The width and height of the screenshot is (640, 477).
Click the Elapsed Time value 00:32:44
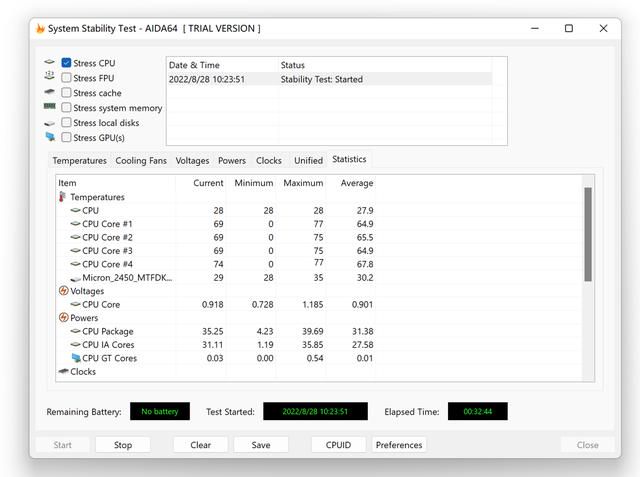(478, 411)
